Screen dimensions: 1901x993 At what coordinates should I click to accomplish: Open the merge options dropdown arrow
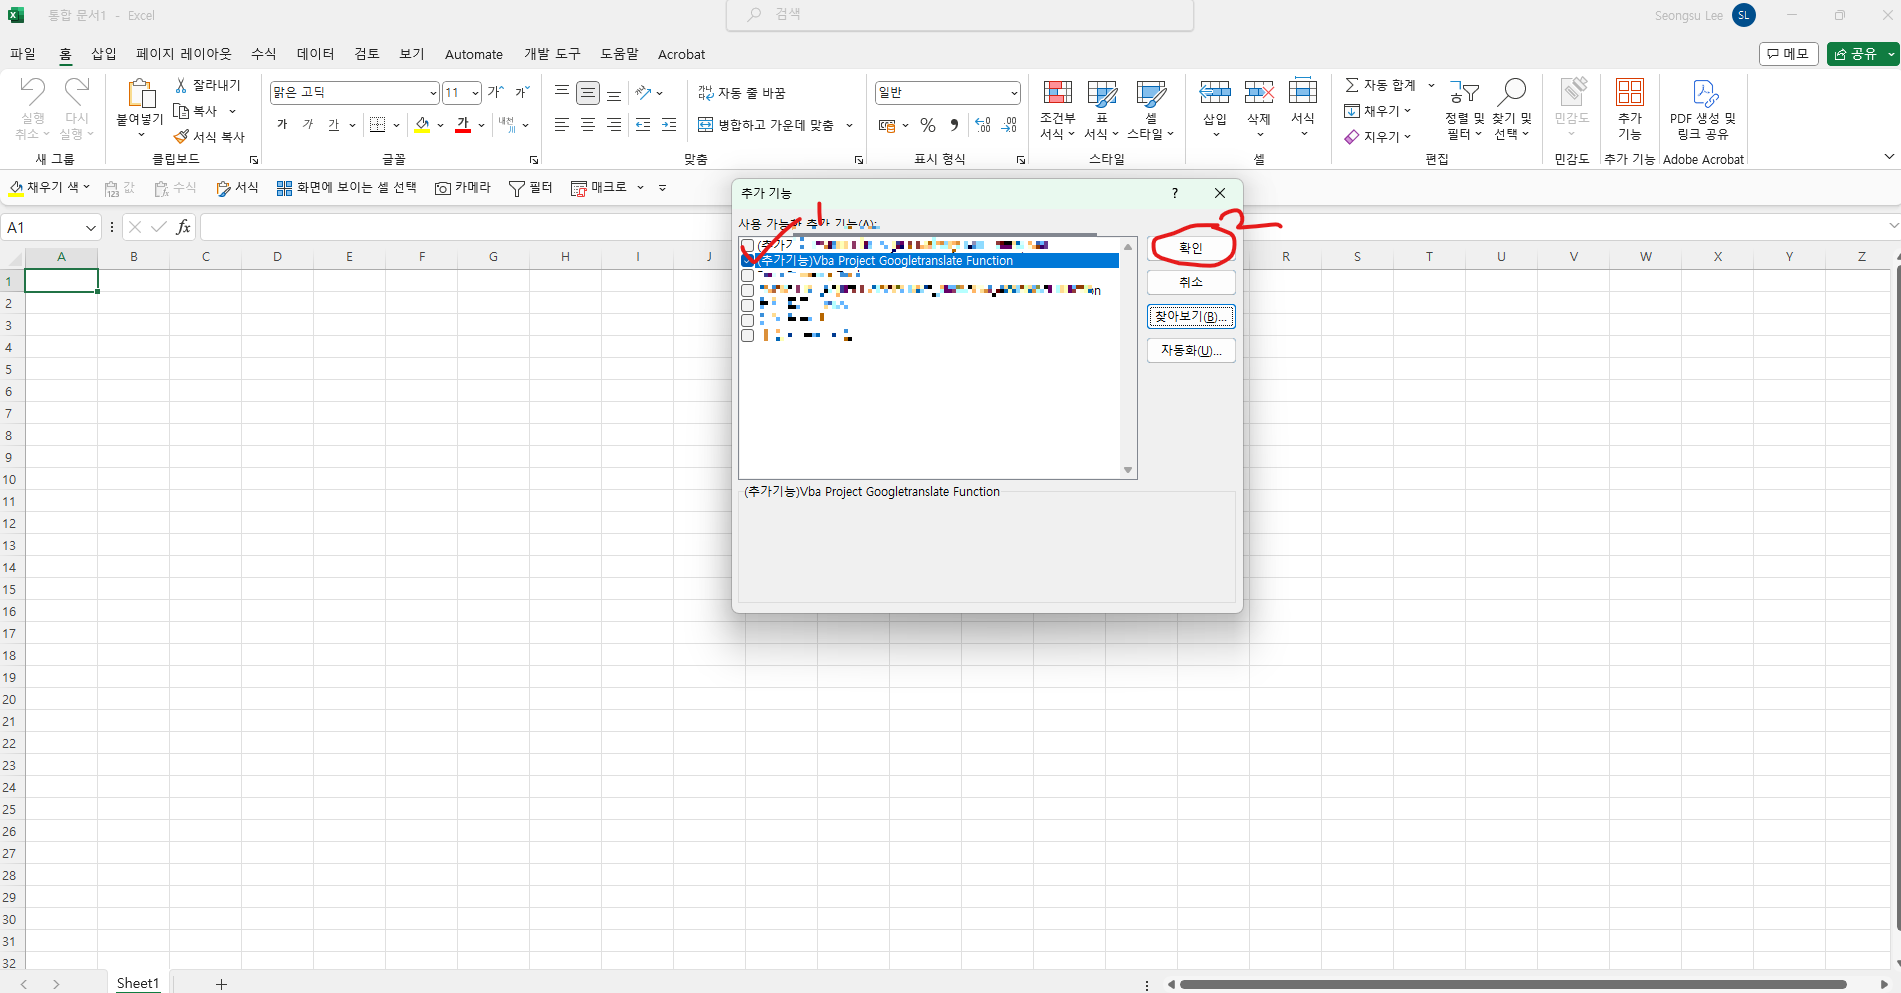850,125
